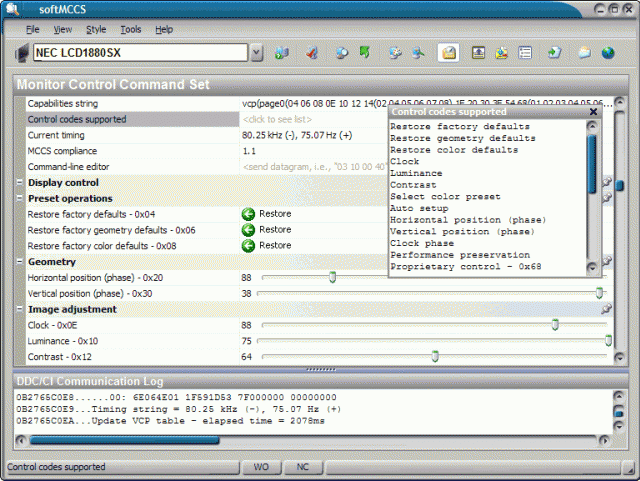Click main panel scrollbar up arrow

click(620, 102)
